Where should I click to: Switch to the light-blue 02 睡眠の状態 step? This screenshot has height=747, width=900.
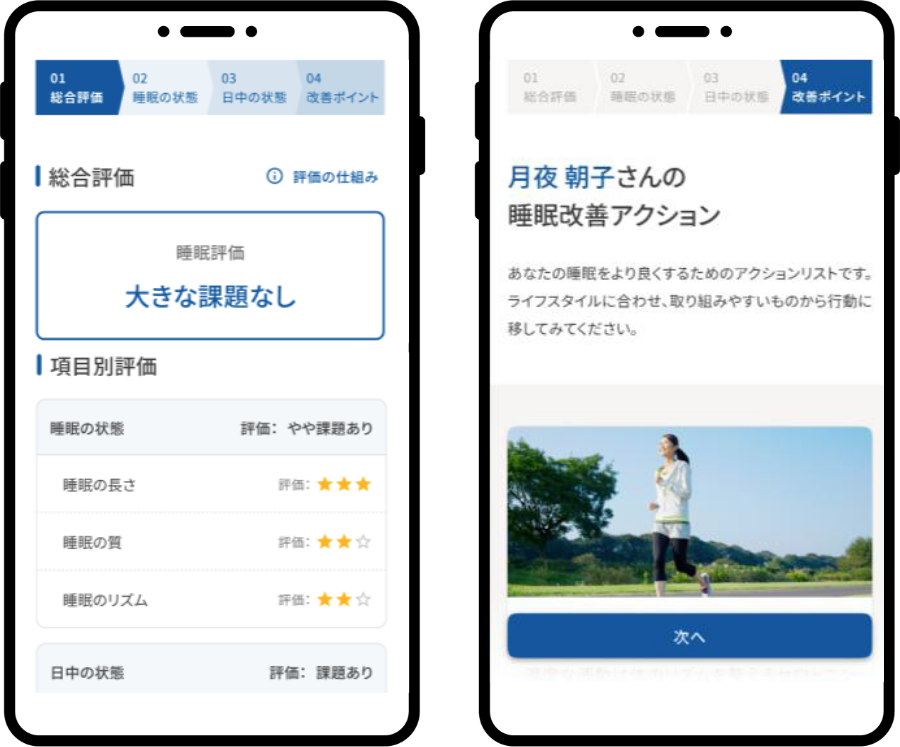[165, 88]
